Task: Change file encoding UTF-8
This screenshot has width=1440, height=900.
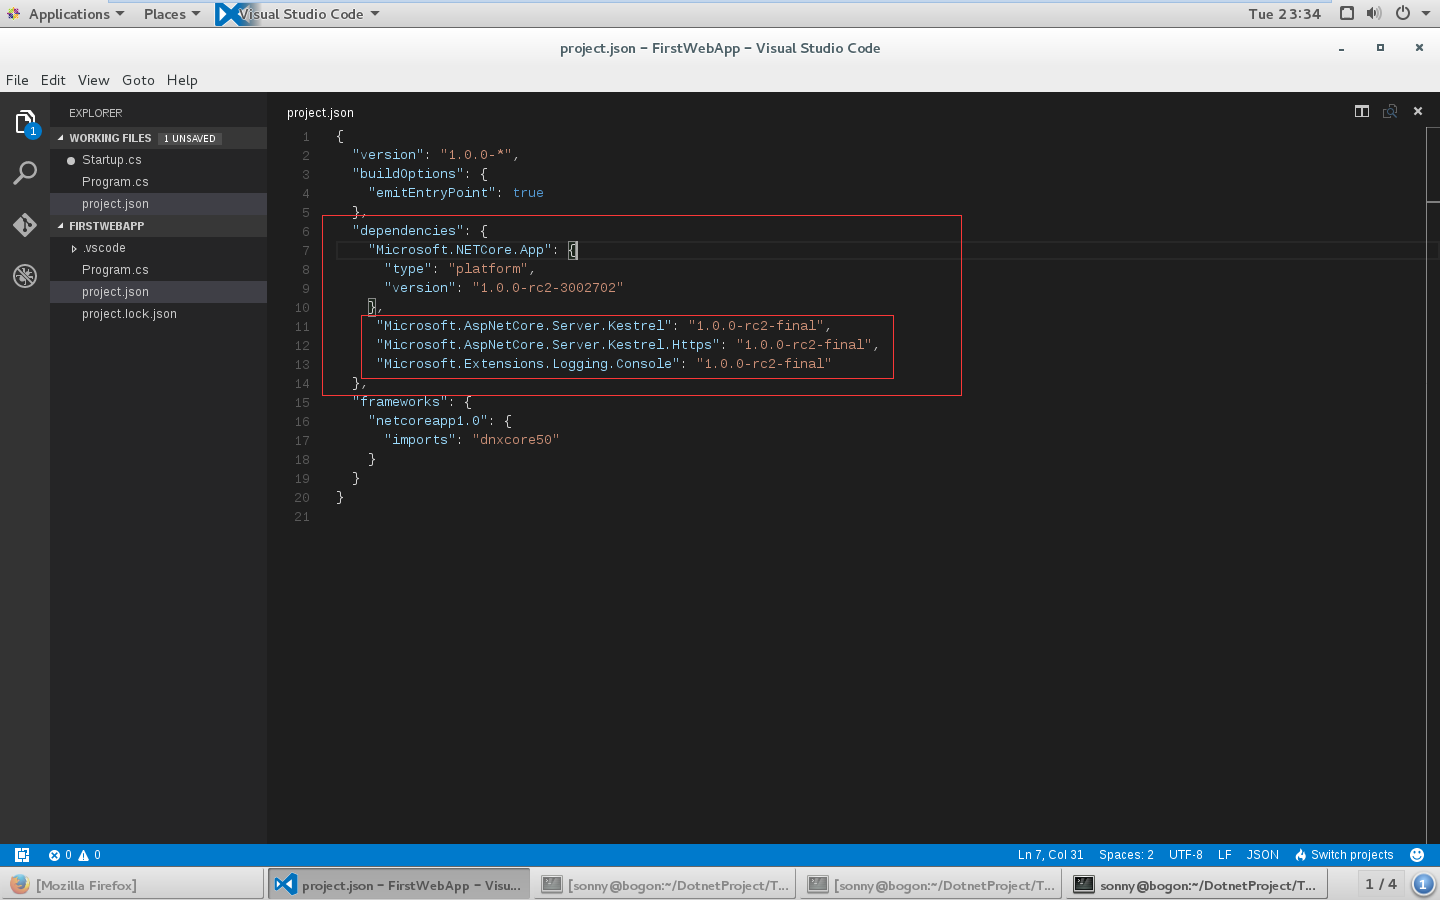Action: pos(1185,855)
